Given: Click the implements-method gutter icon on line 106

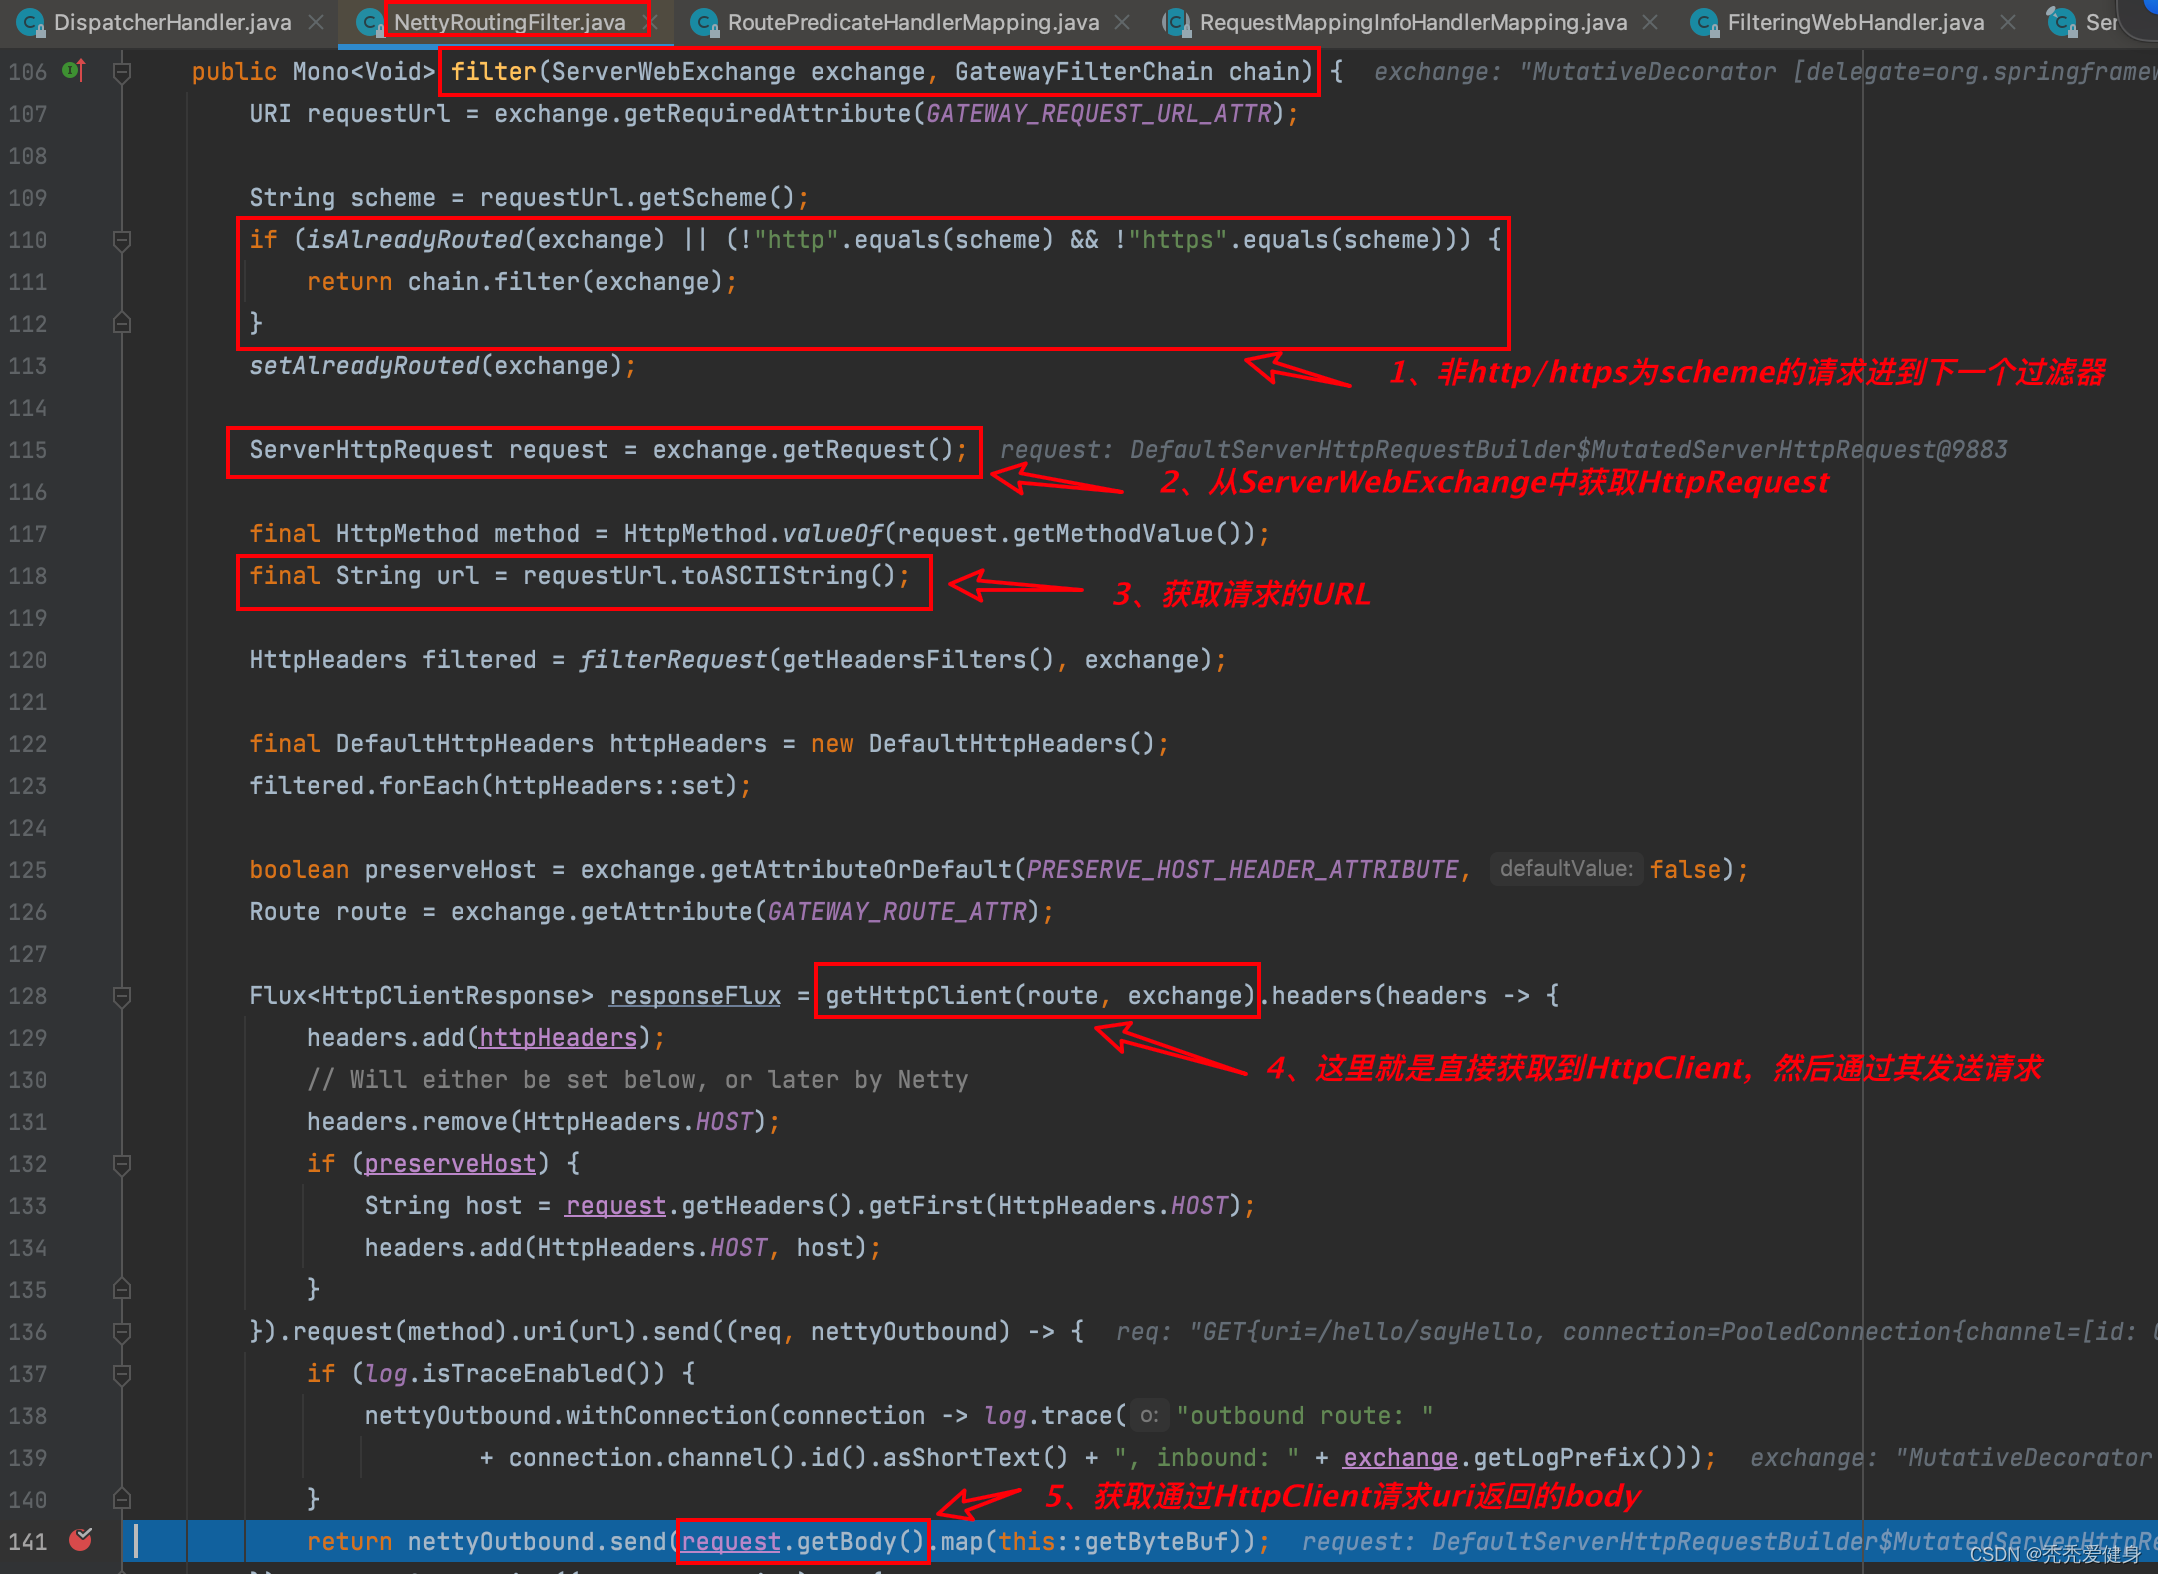Looking at the screenshot, I should coord(74,71).
